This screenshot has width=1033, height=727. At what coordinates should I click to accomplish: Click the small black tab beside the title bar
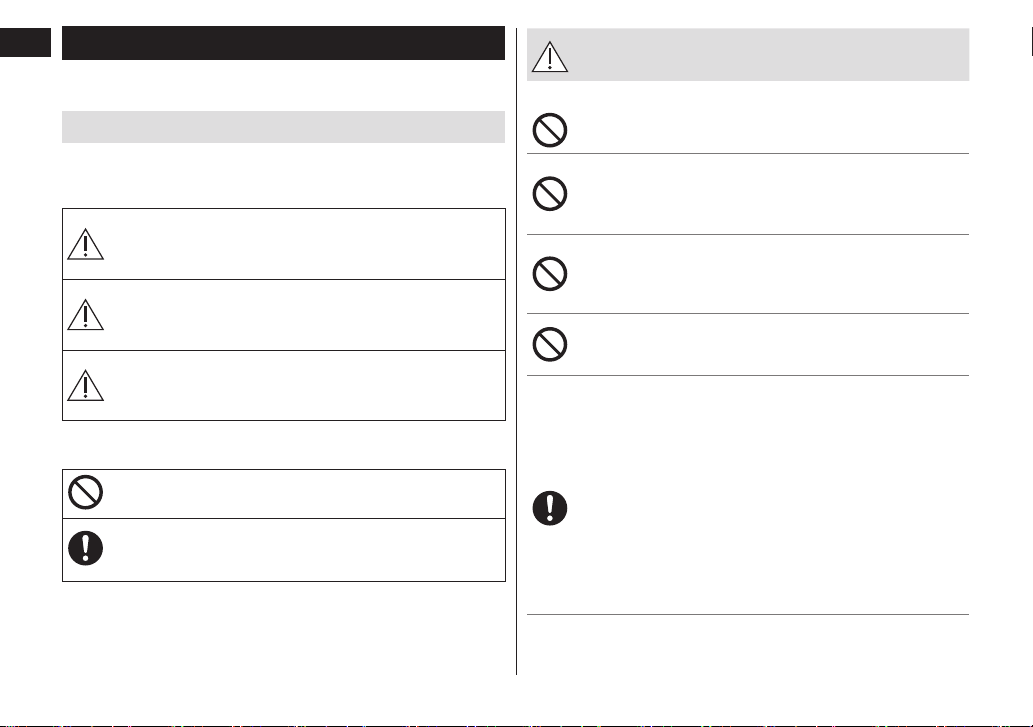tap(25, 42)
